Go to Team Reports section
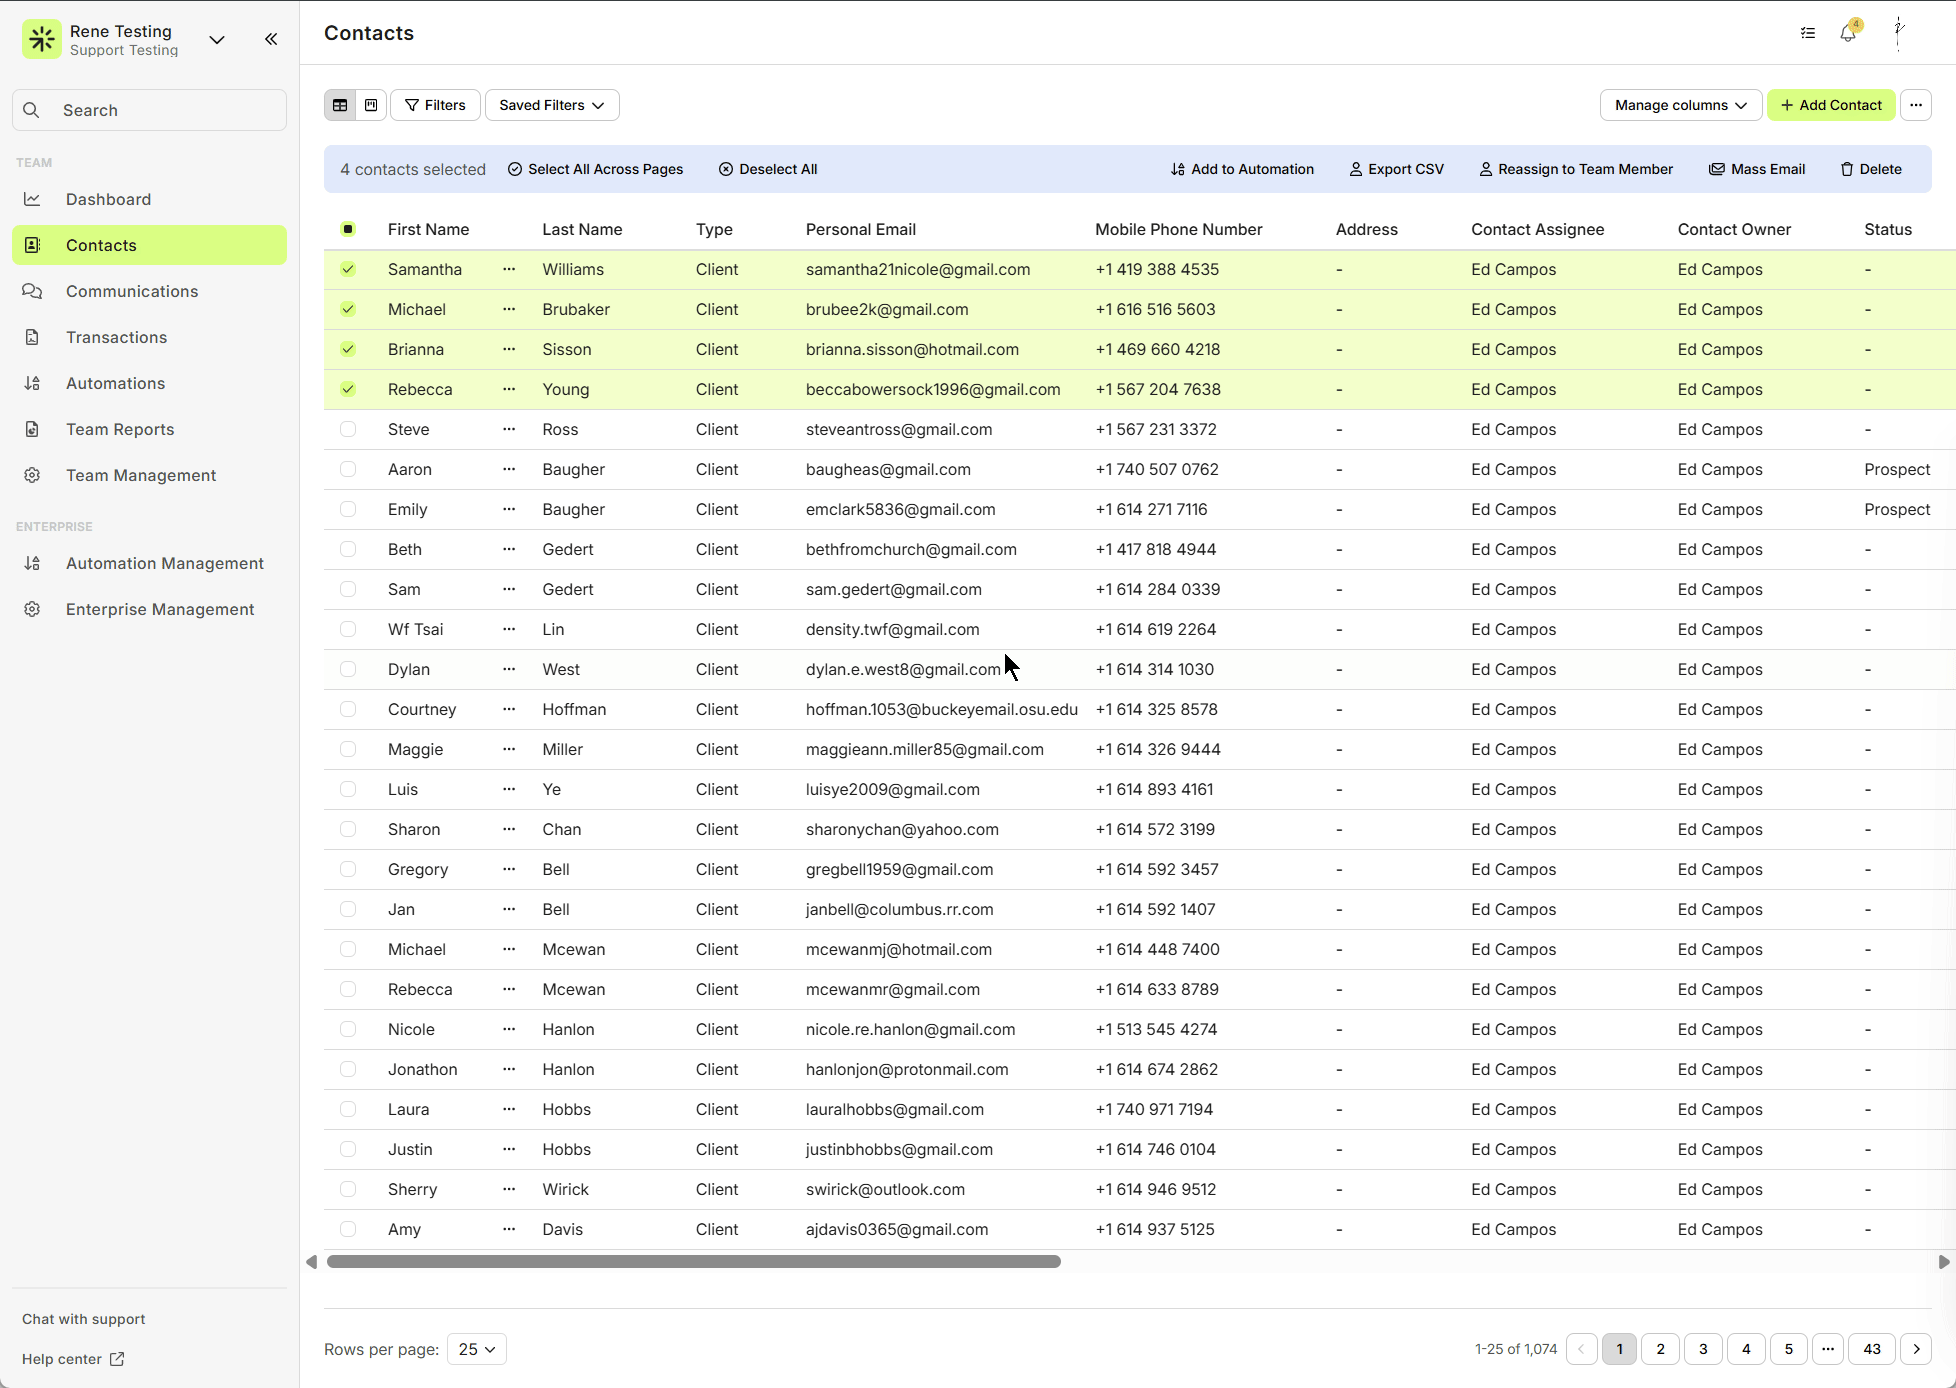The image size is (1956, 1388). pos(120,429)
